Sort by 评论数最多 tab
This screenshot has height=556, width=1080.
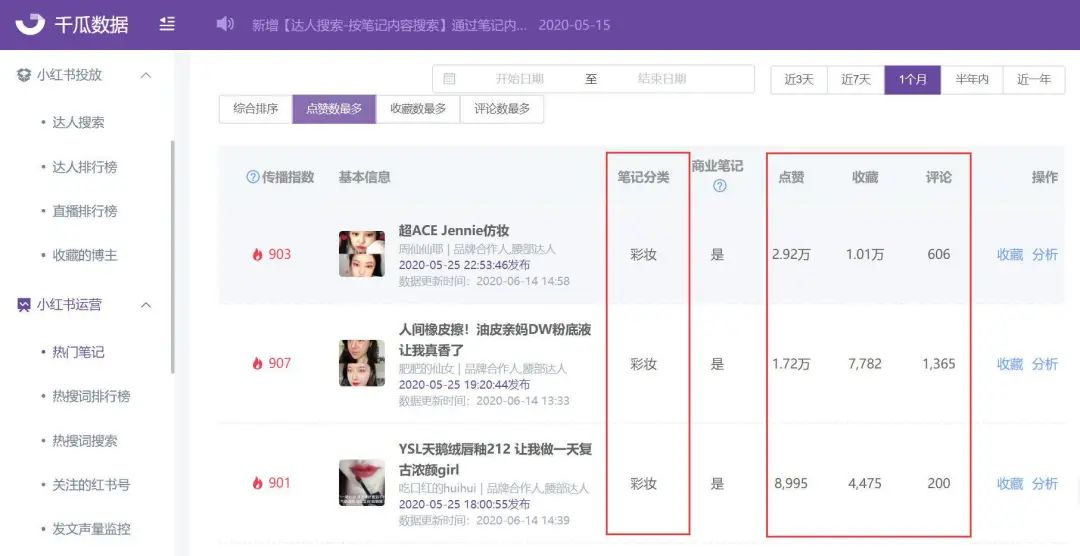[x=502, y=109]
